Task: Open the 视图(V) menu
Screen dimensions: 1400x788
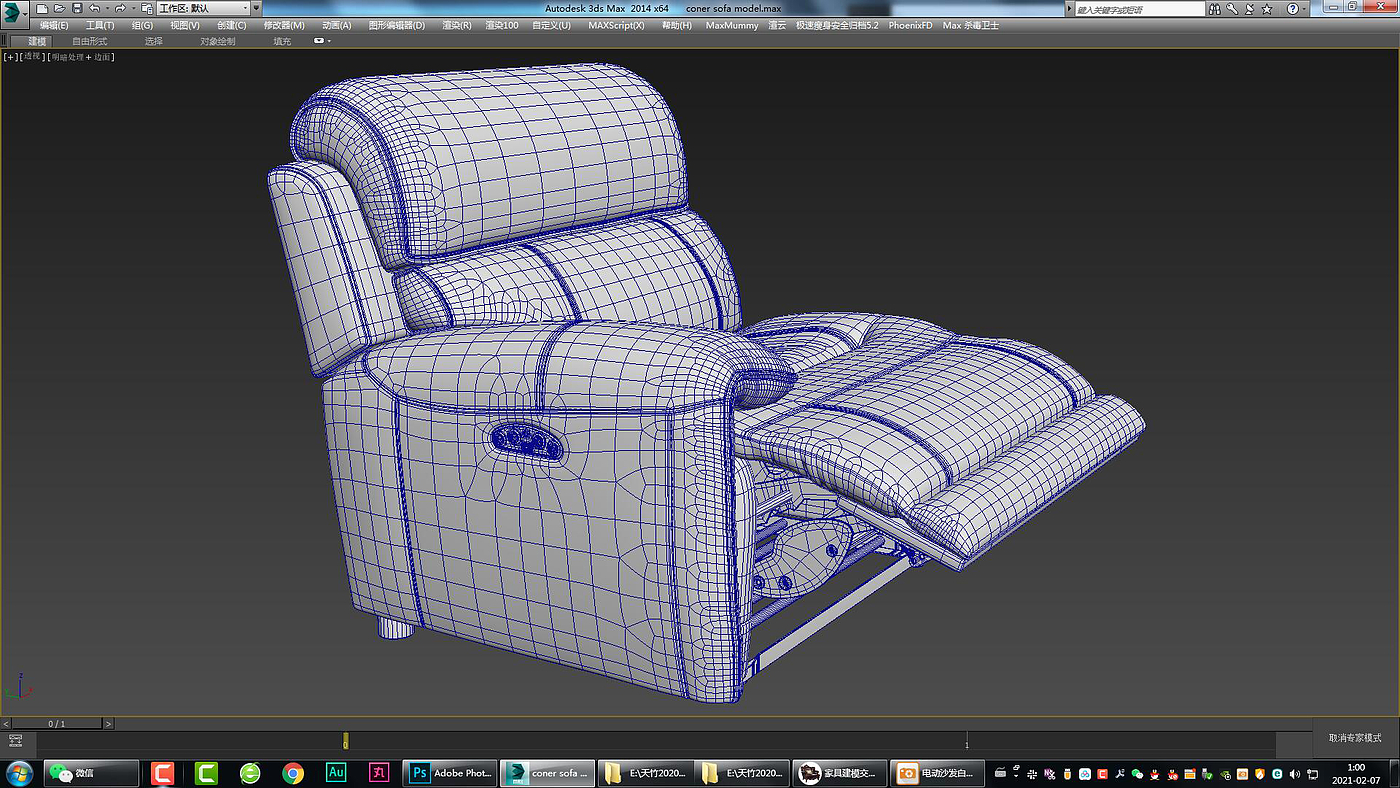Action: click(185, 25)
